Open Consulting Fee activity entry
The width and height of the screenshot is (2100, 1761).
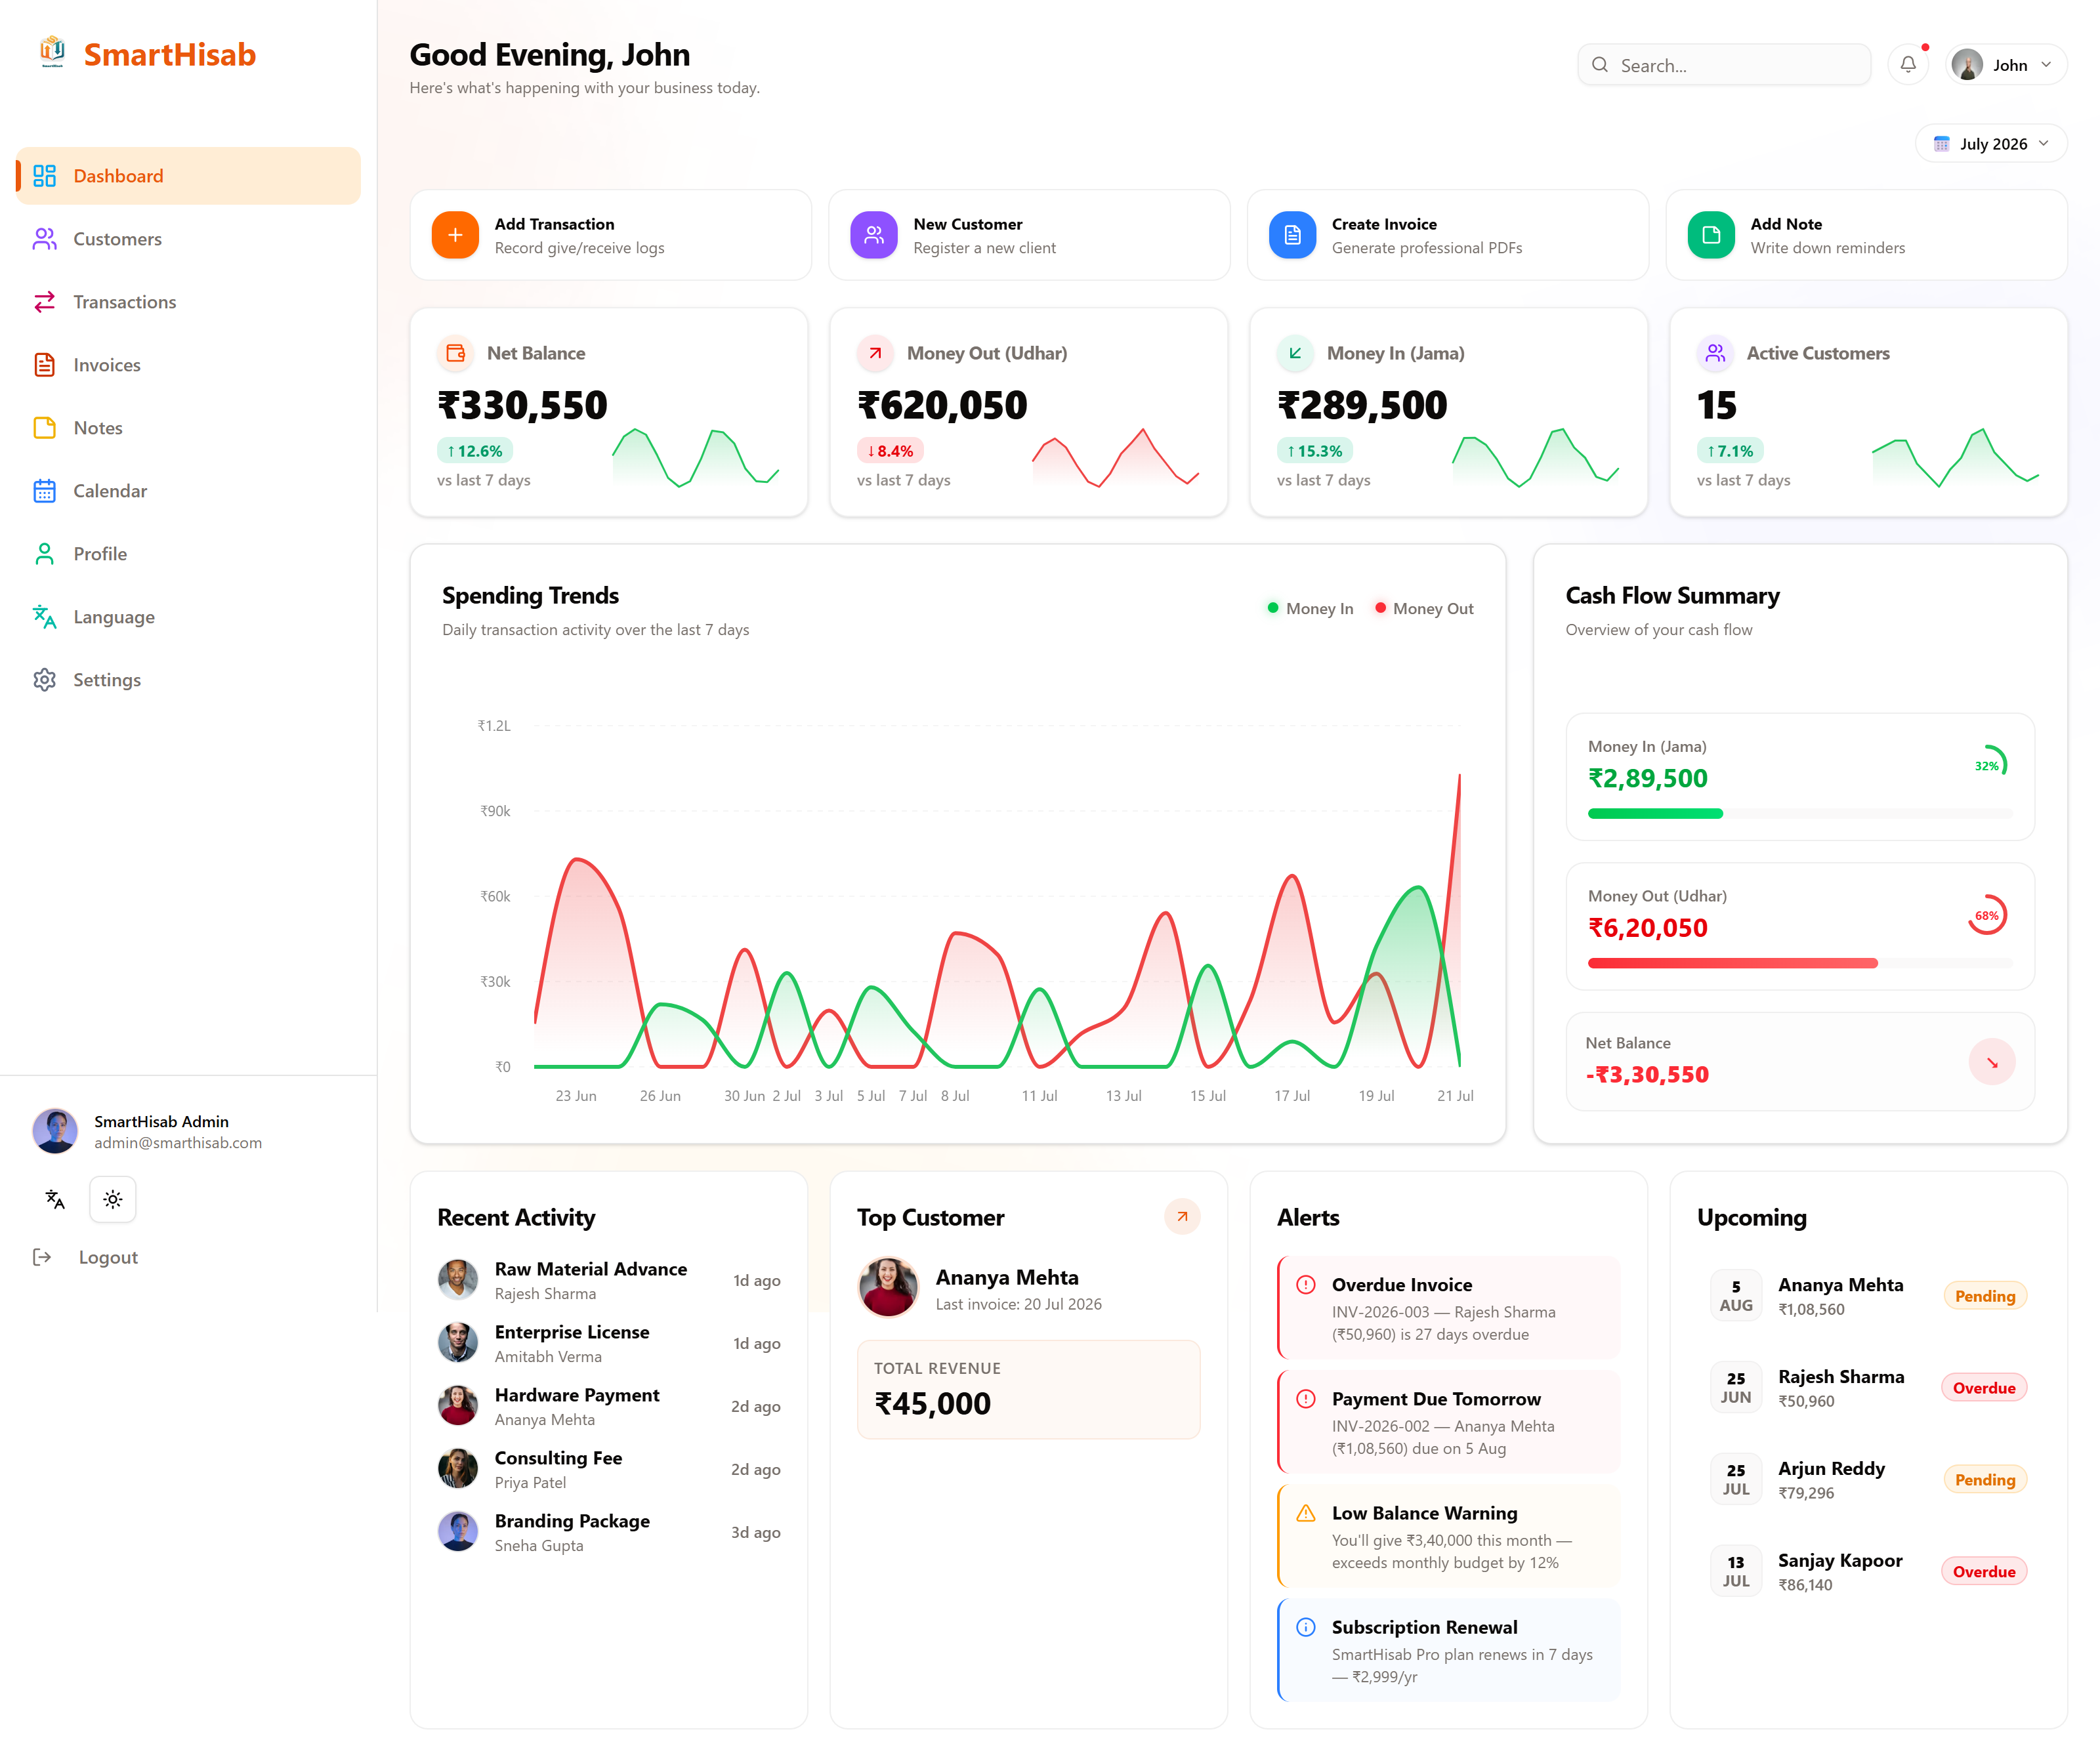[609, 1469]
